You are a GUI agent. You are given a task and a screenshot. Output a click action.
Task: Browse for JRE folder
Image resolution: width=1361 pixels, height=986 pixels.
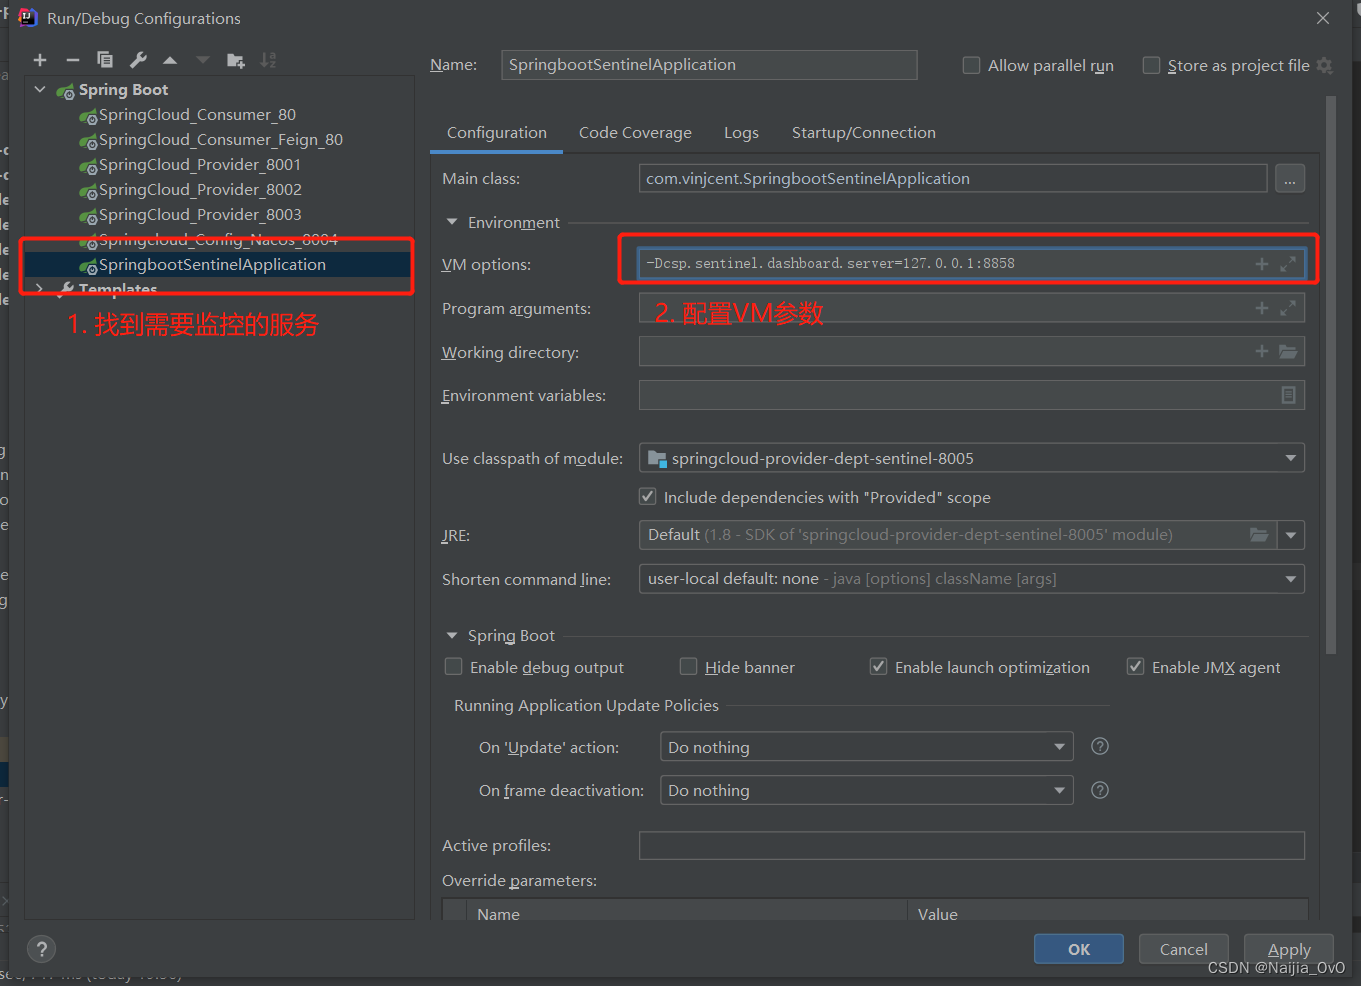tap(1259, 535)
